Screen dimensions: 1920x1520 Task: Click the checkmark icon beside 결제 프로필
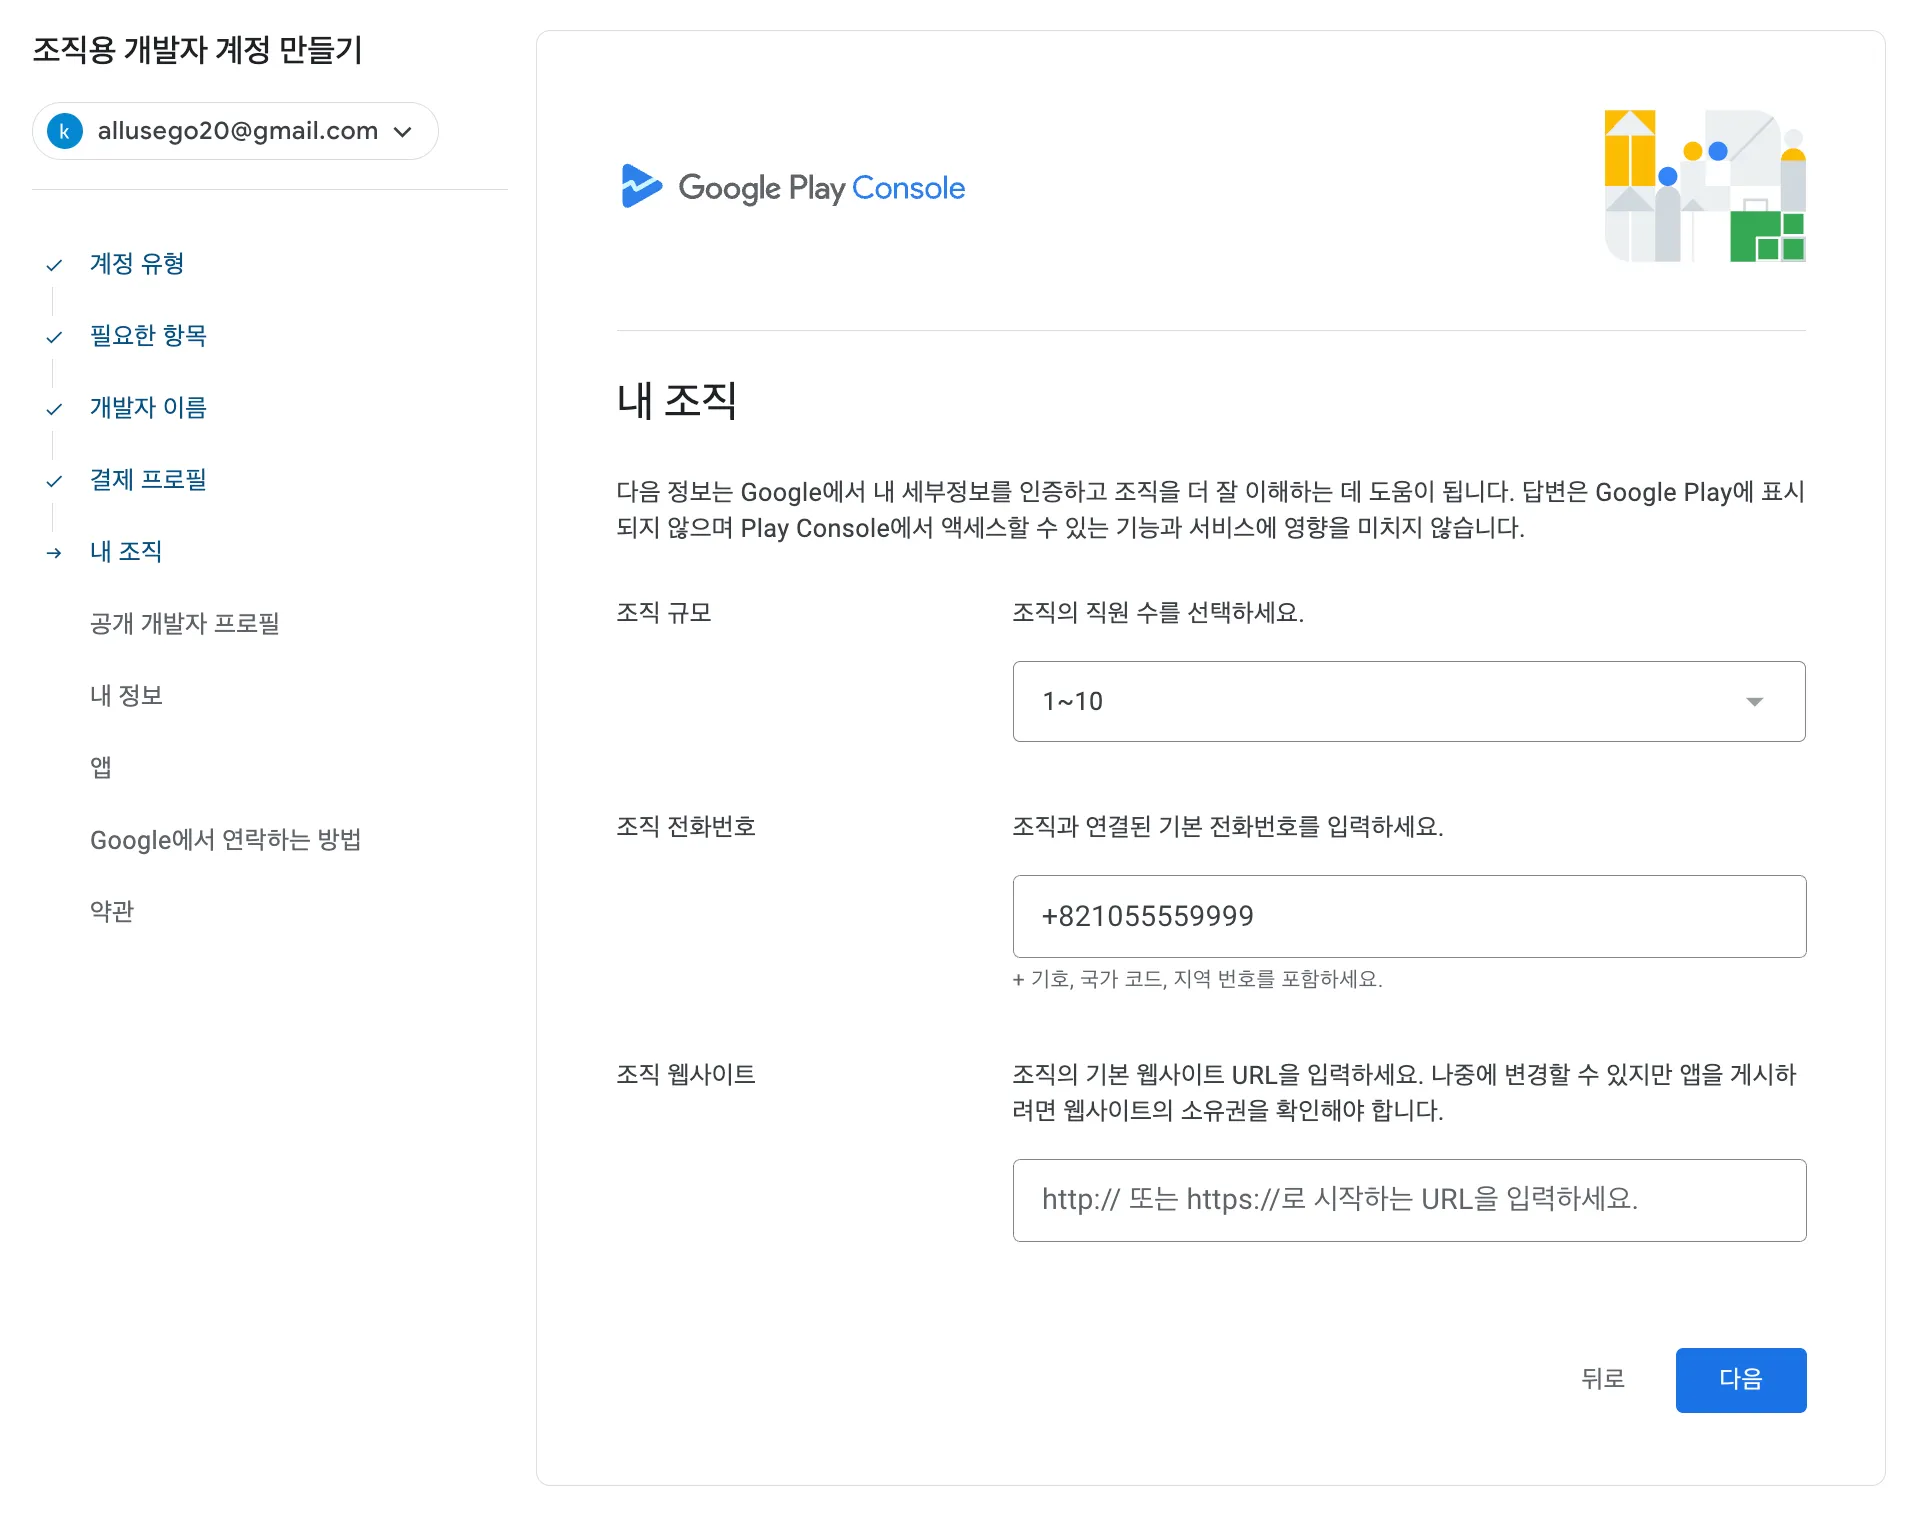tap(54, 481)
